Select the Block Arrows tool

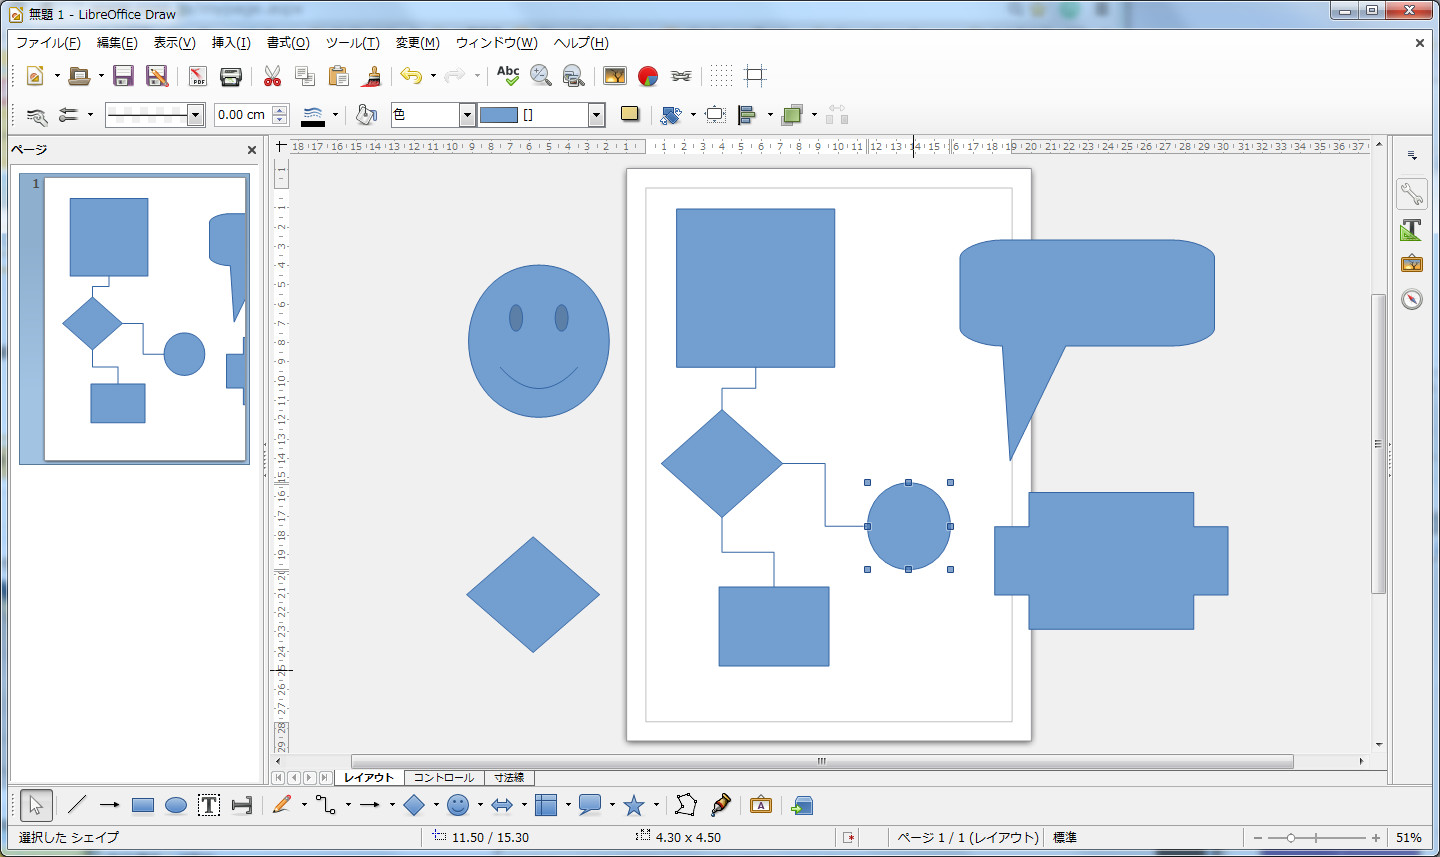(502, 805)
